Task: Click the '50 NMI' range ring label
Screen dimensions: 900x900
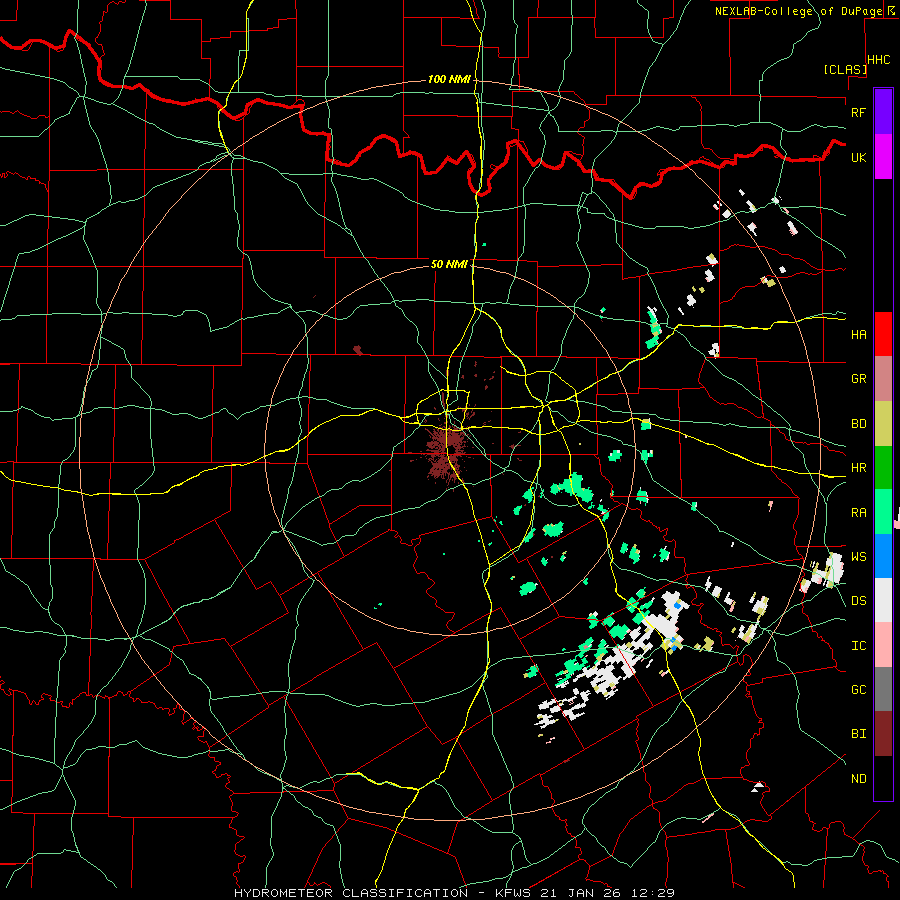Action: point(449,264)
